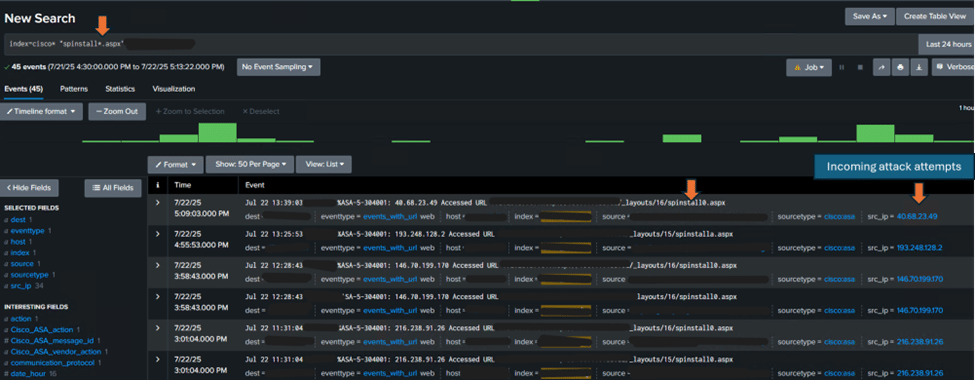Pause the running search job
Screen dimensions: 975x380
(x=841, y=67)
